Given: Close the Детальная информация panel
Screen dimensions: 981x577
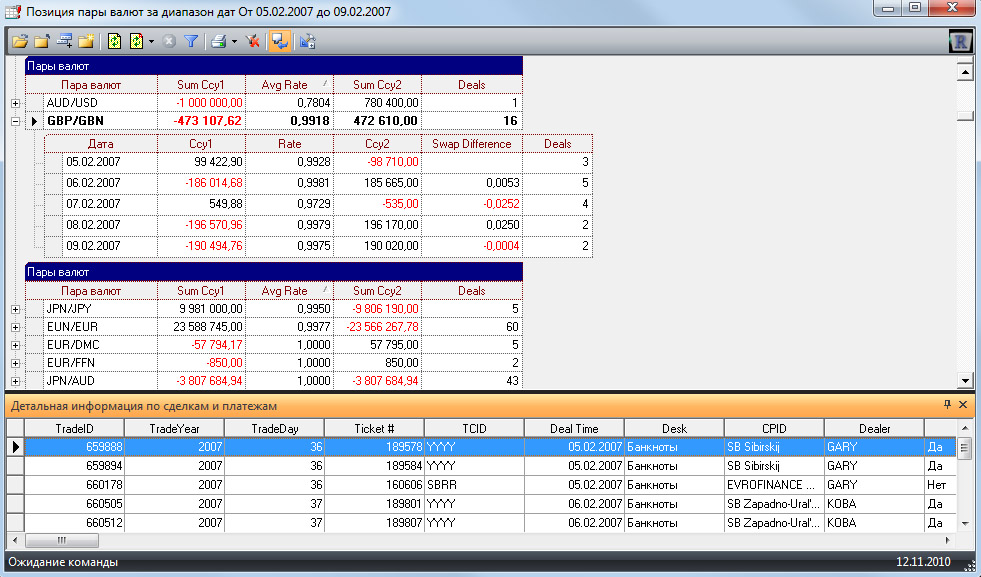Looking at the screenshot, I should [963, 405].
